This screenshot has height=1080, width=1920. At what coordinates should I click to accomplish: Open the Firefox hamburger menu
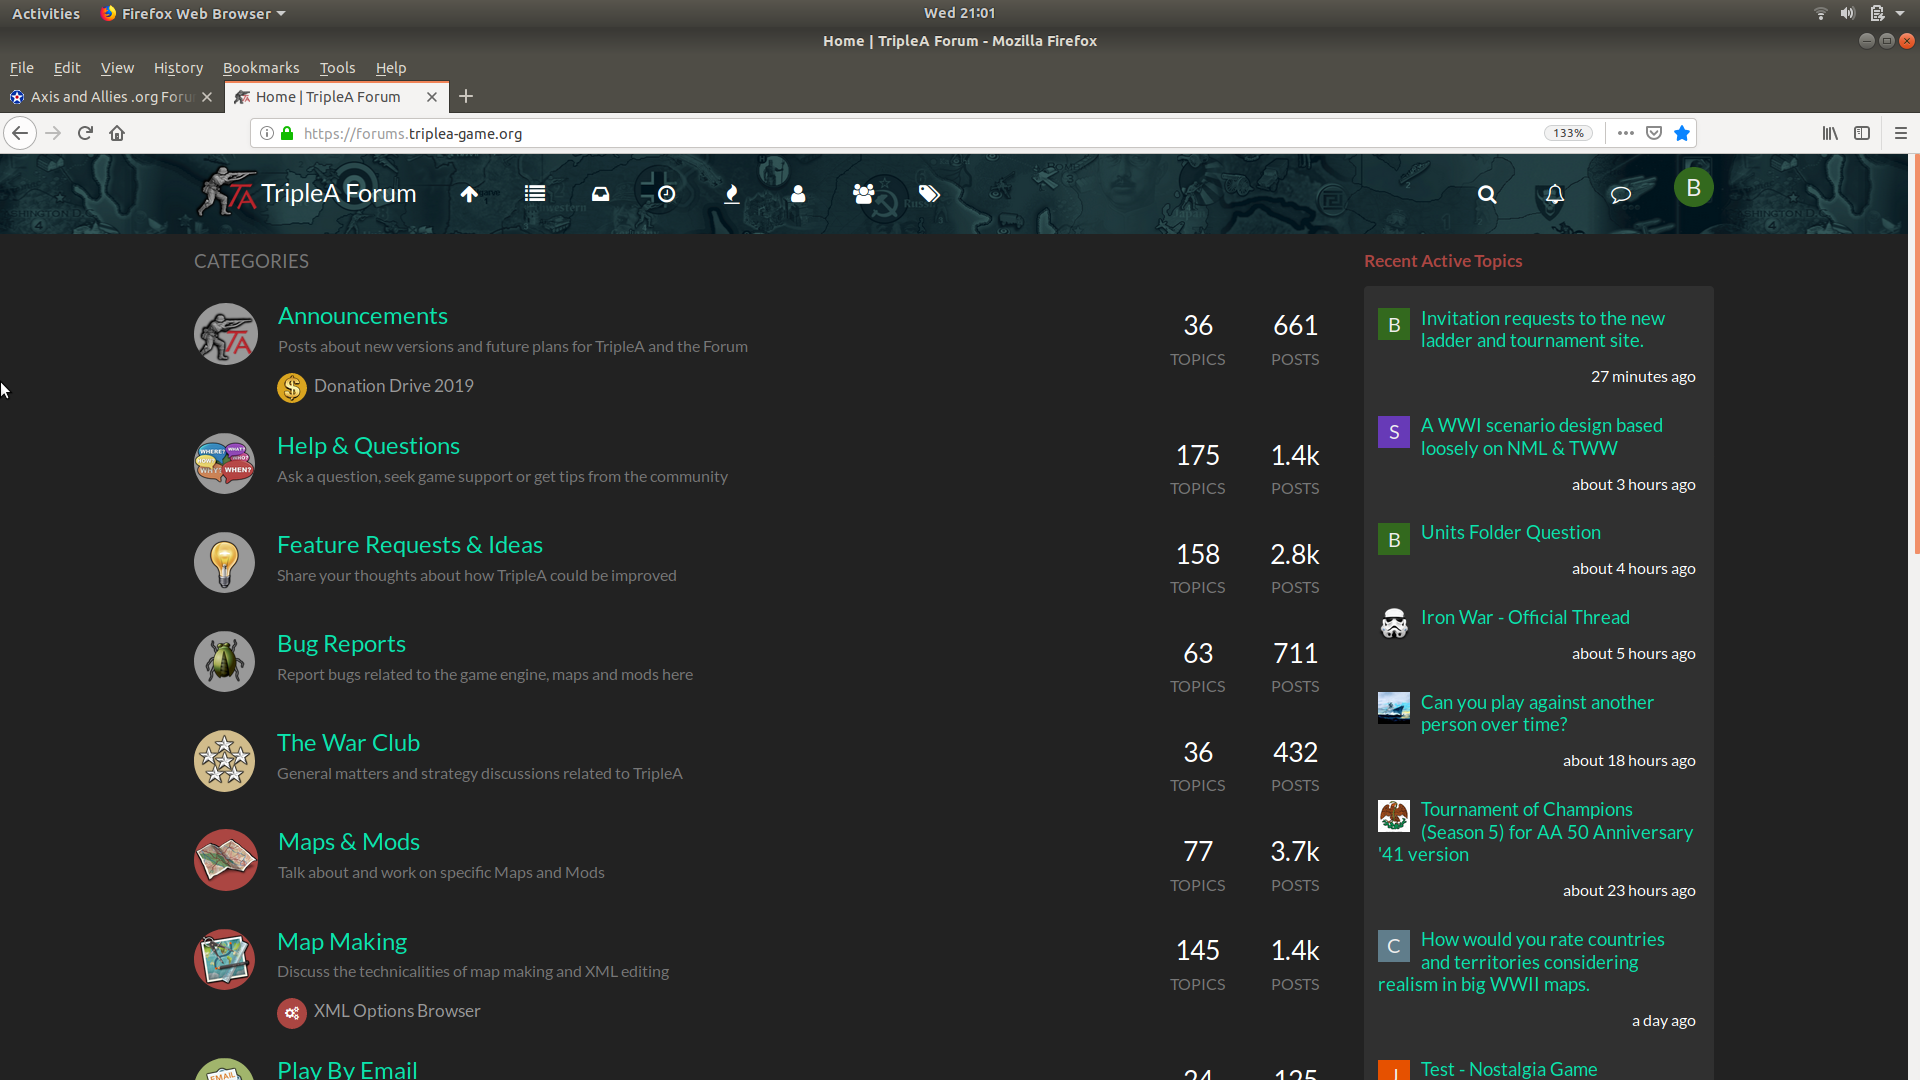(1901, 133)
